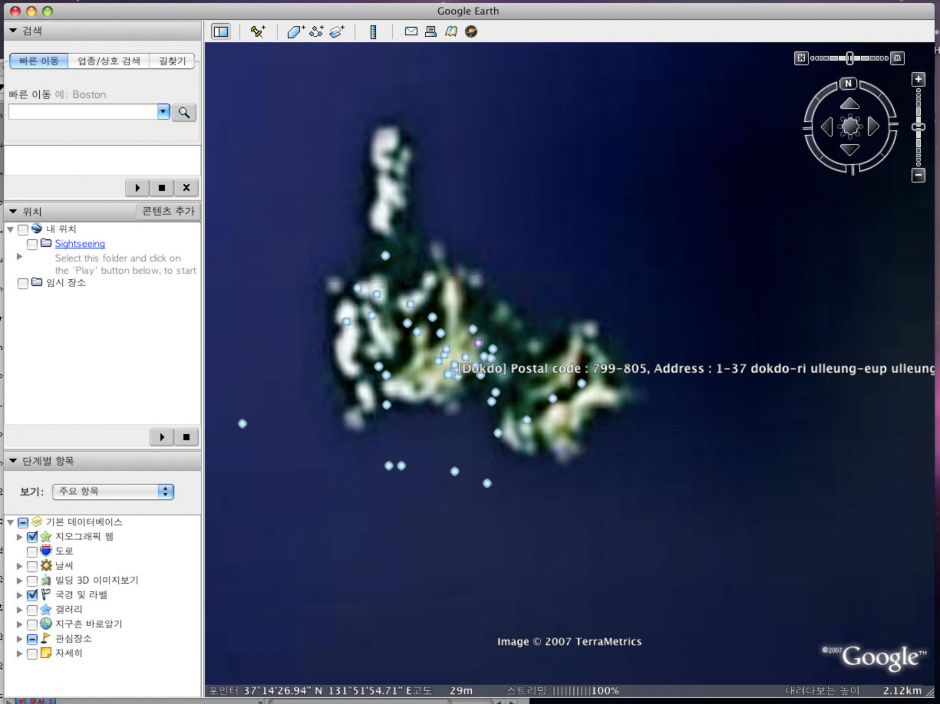This screenshot has width=940, height=704.
Task: Enable the 빌딩 3D 이미지보기 checkbox
Action: click(x=32, y=580)
